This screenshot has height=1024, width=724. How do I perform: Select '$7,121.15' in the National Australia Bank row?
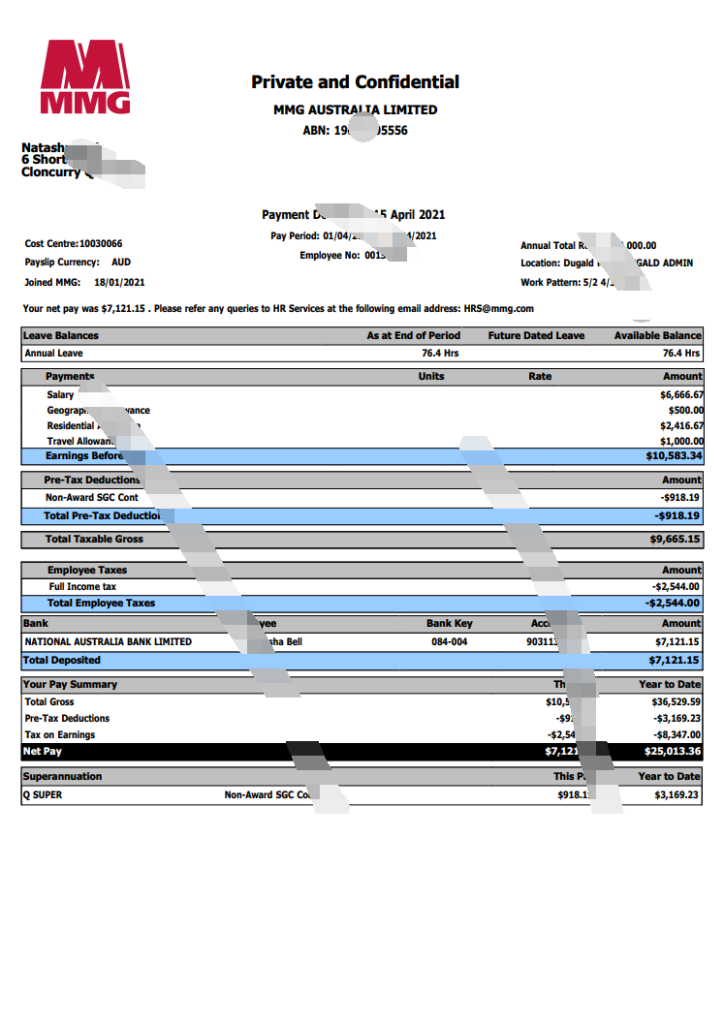677,642
